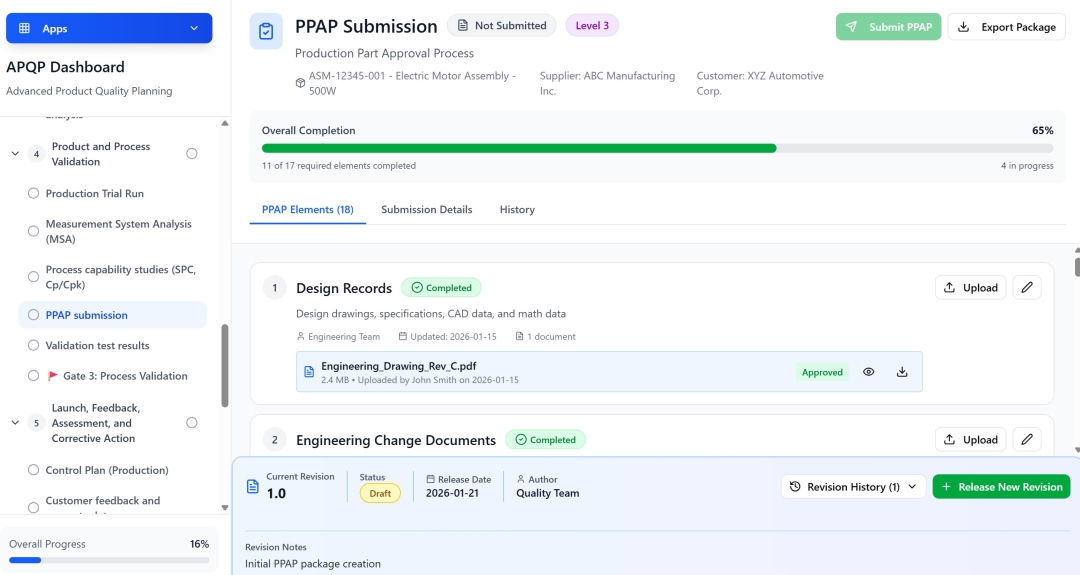
Task: Select the PPAP submission item
Action: tap(112, 315)
